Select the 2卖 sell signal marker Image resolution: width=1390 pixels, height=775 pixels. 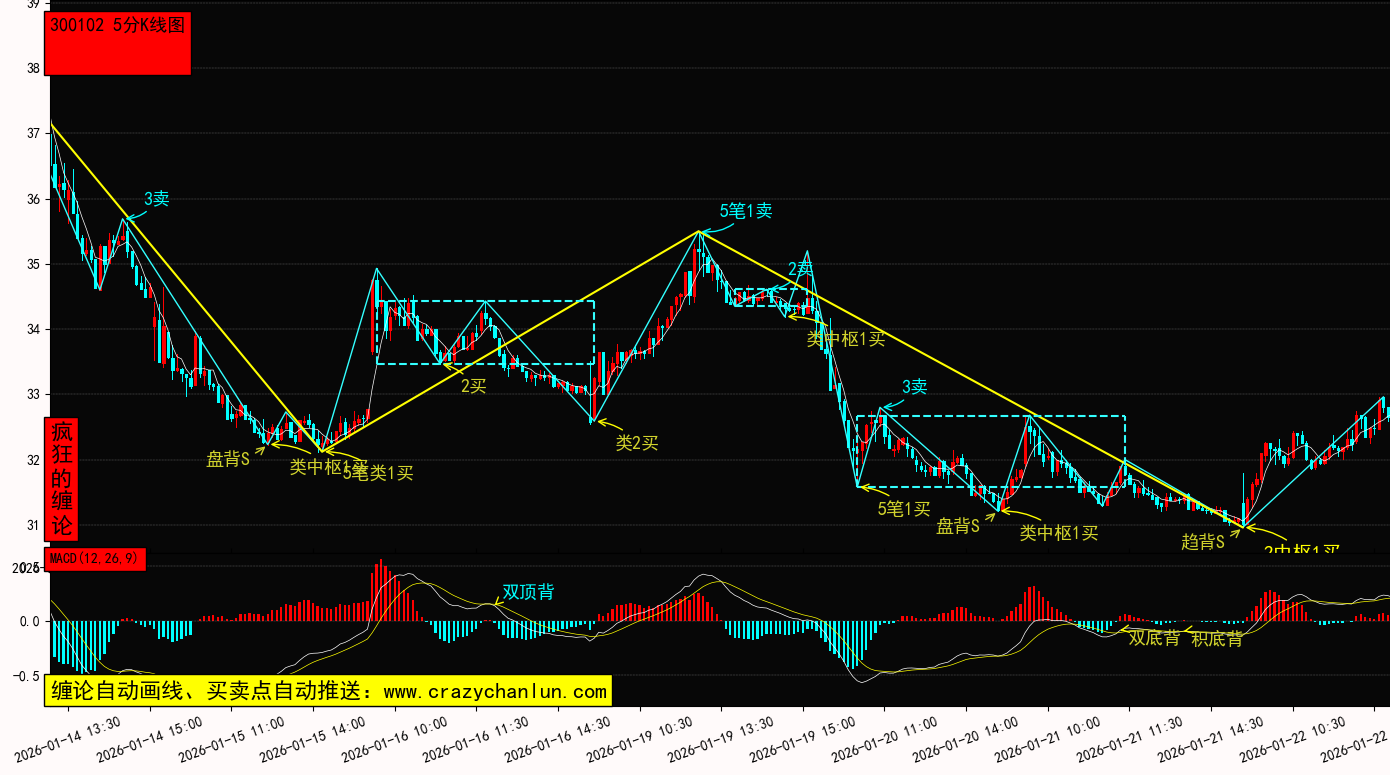tap(800, 268)
